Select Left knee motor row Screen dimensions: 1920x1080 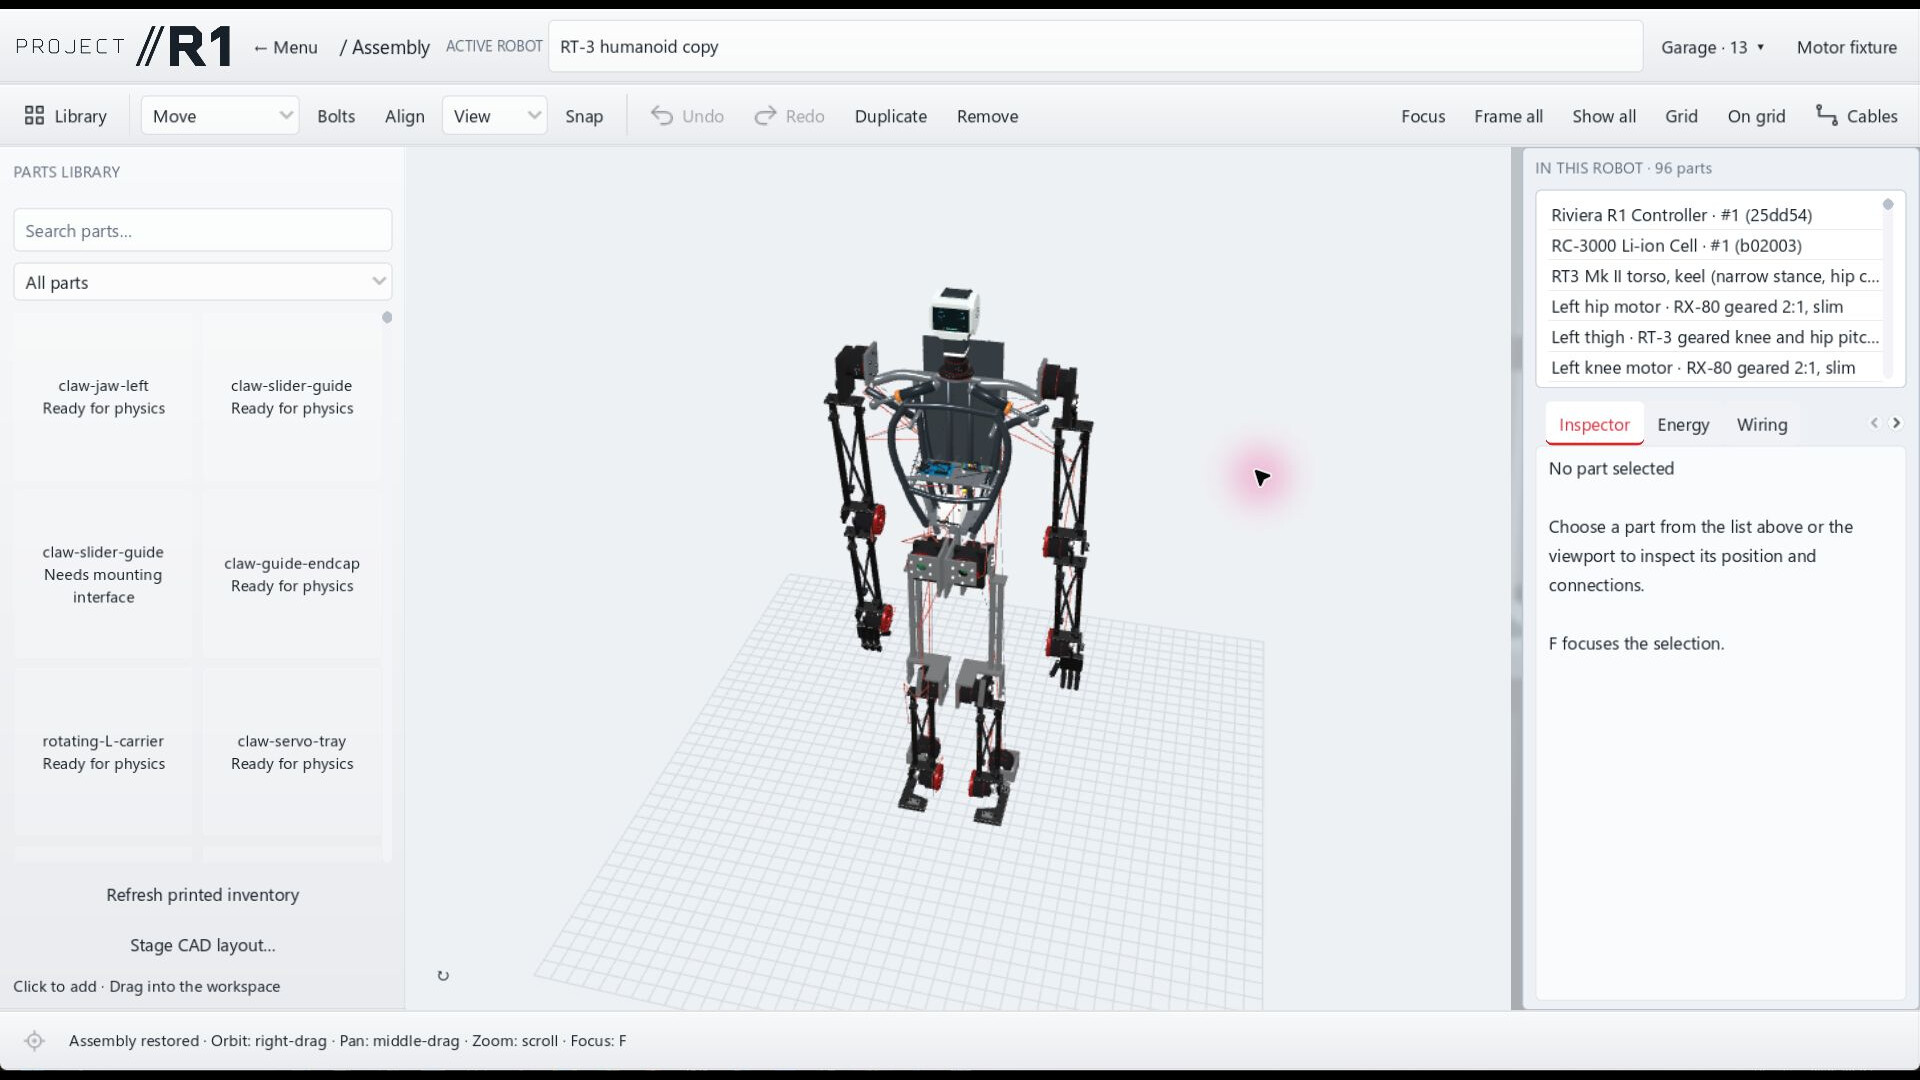point(1714,368)
